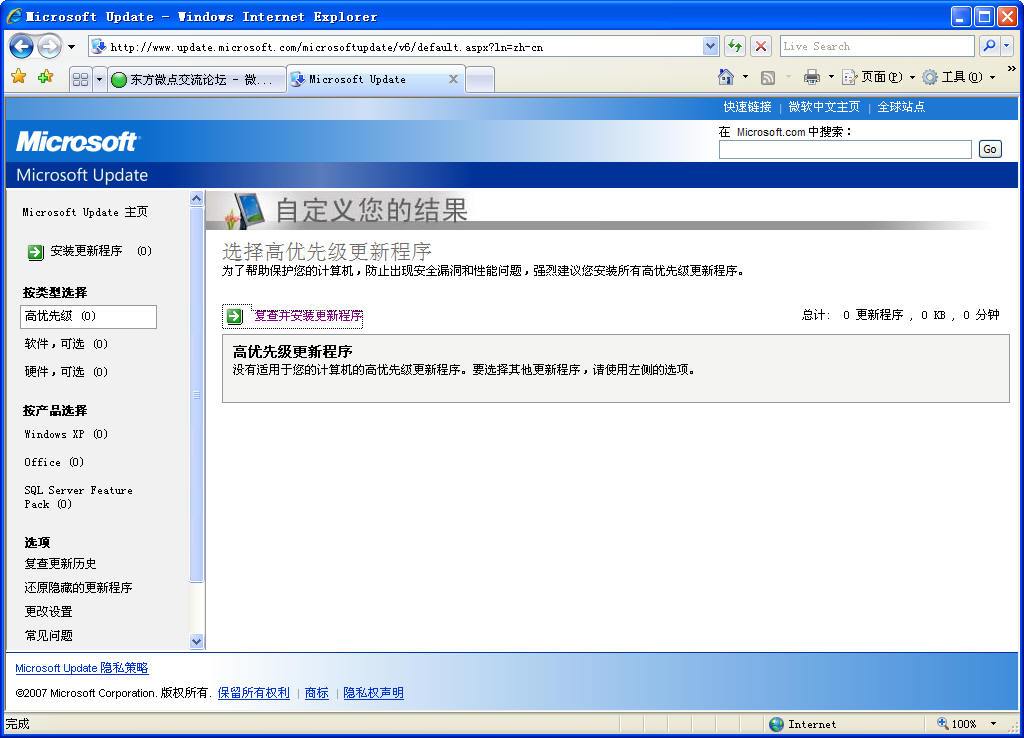1024x738 pixels.
Task: Select Office (0) product
Action: pyautogui.click(x=54, y=462)
